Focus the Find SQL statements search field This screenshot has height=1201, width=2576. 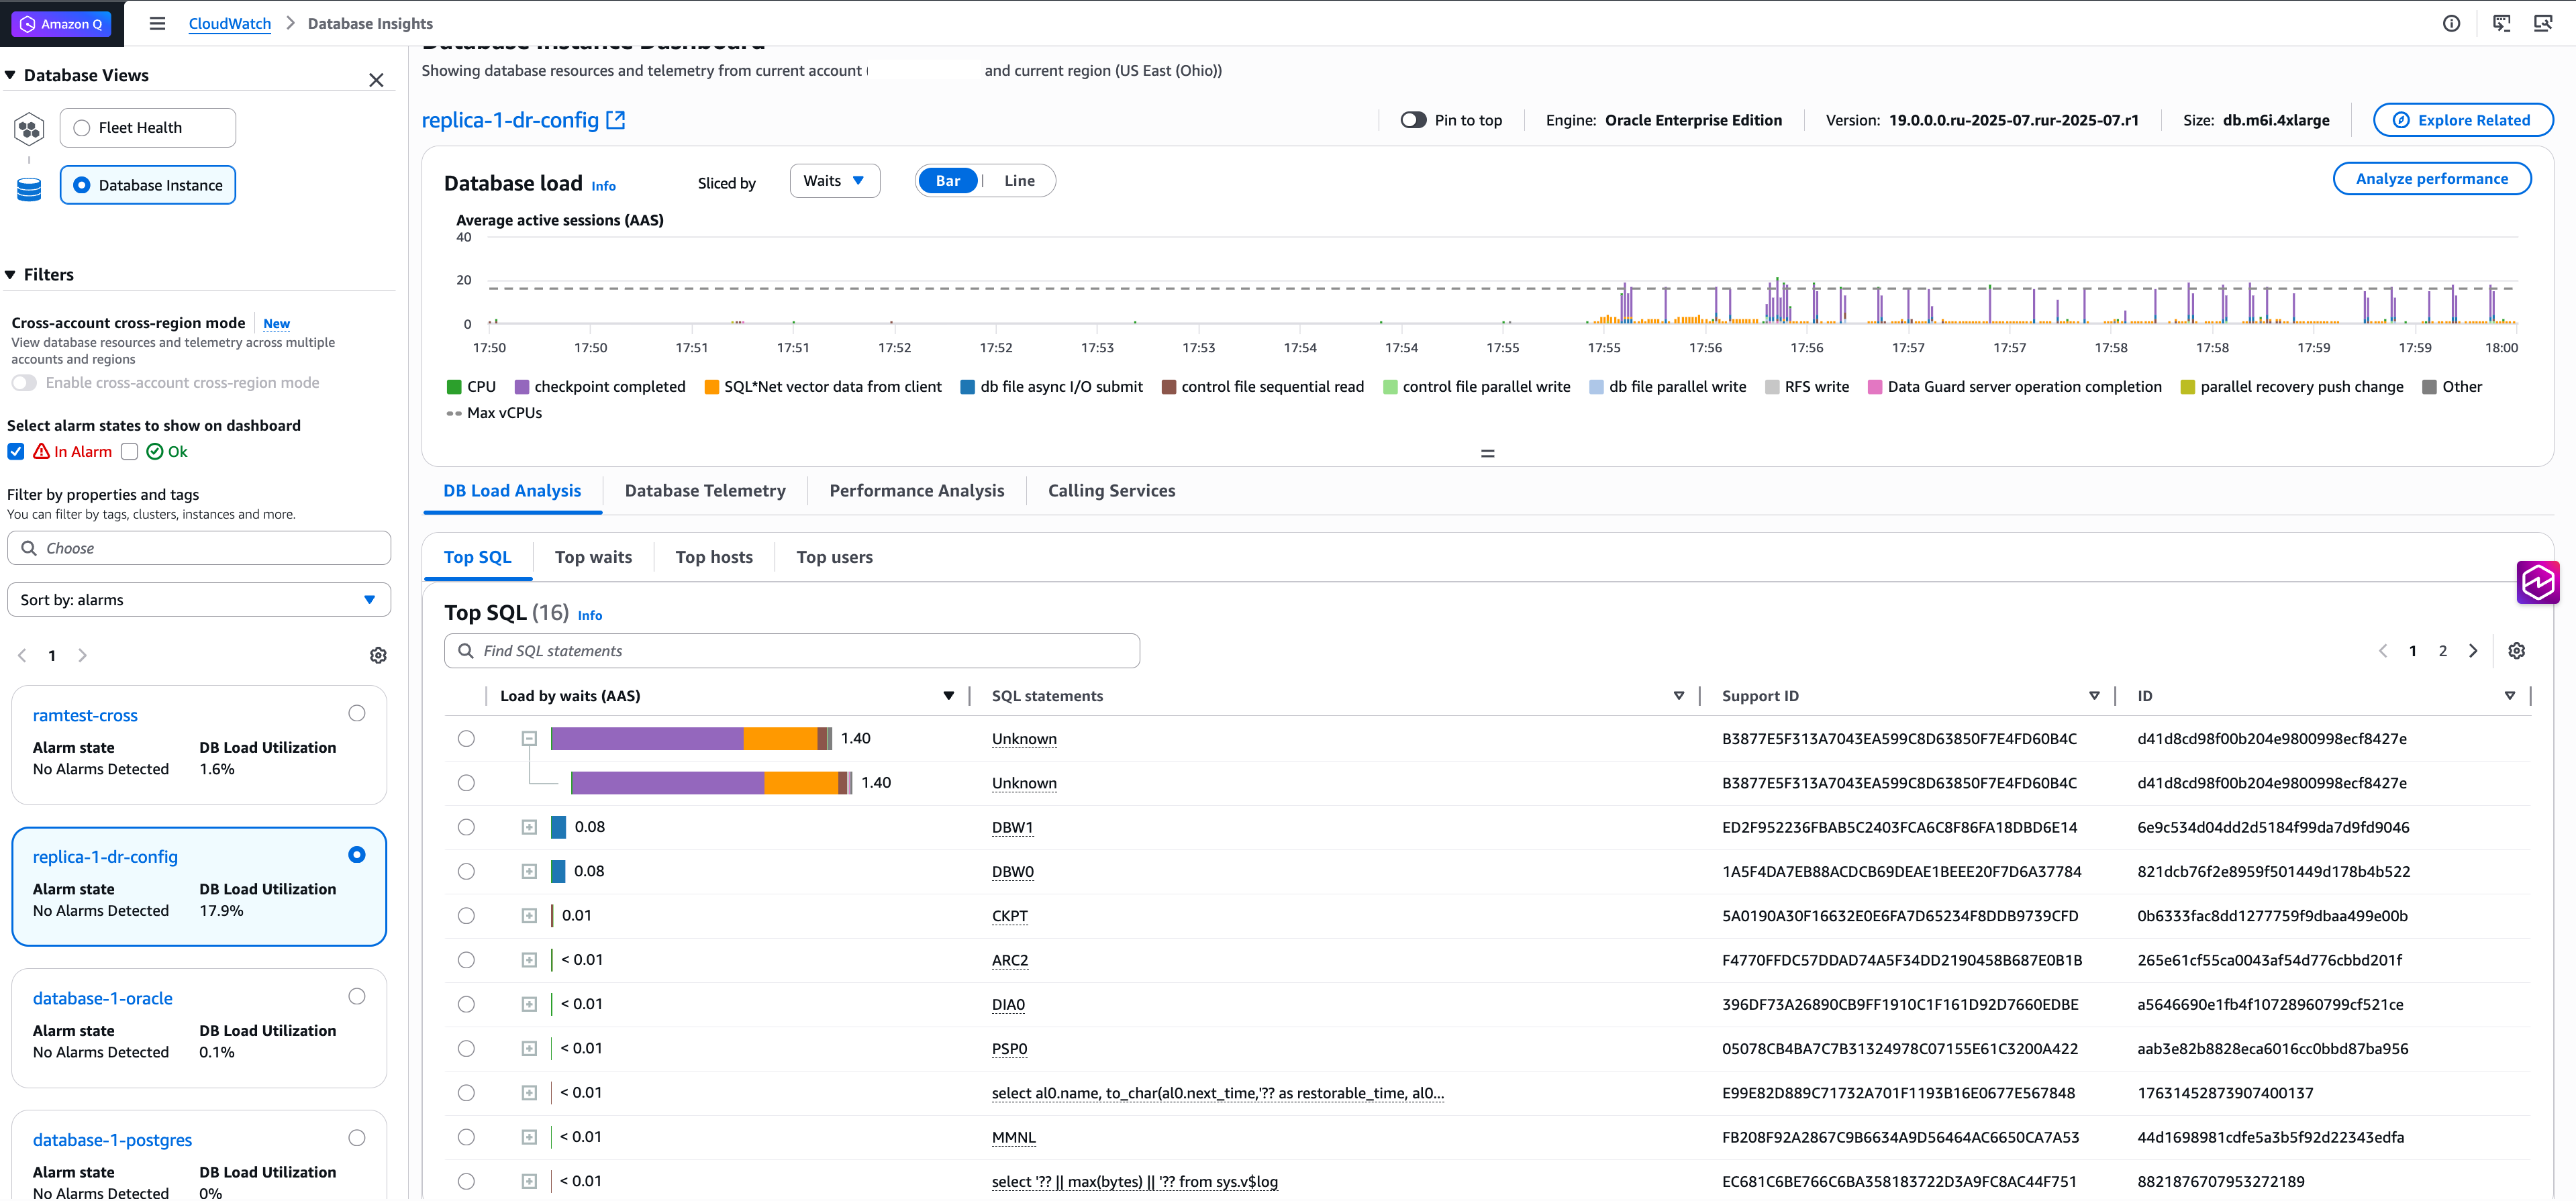click(791, 651)
